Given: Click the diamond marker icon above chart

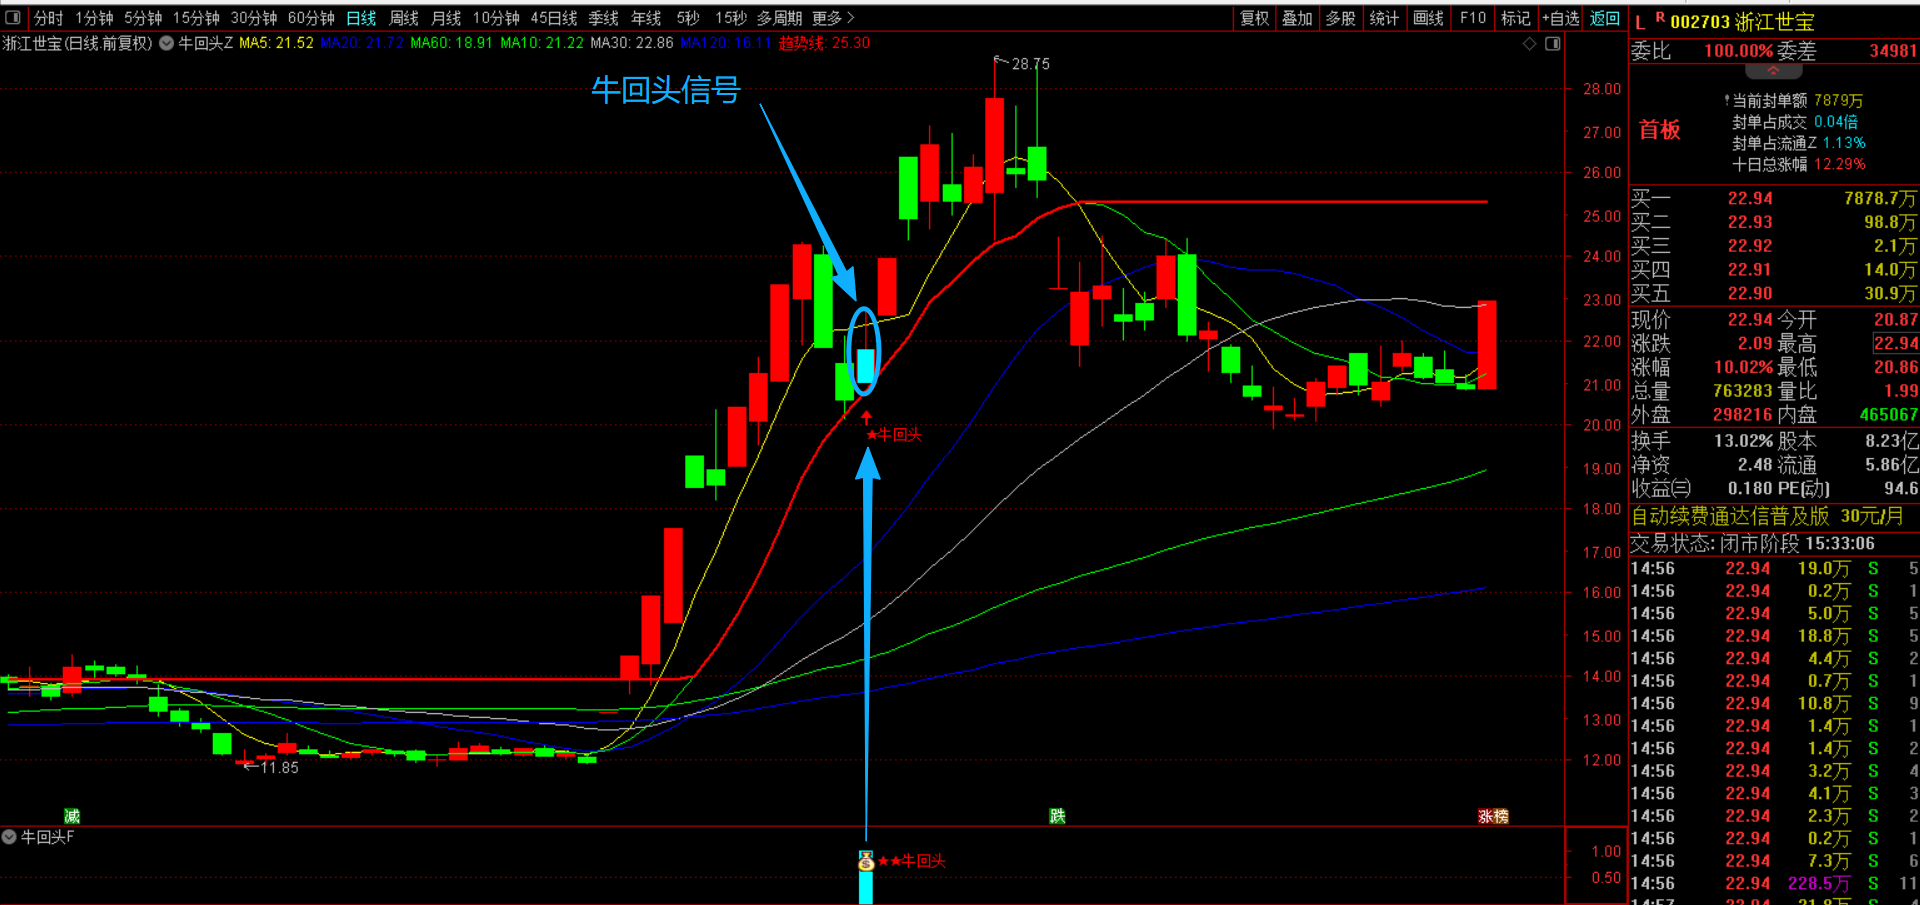Looking at the screenshot, I should click(x=1529, y=44).
